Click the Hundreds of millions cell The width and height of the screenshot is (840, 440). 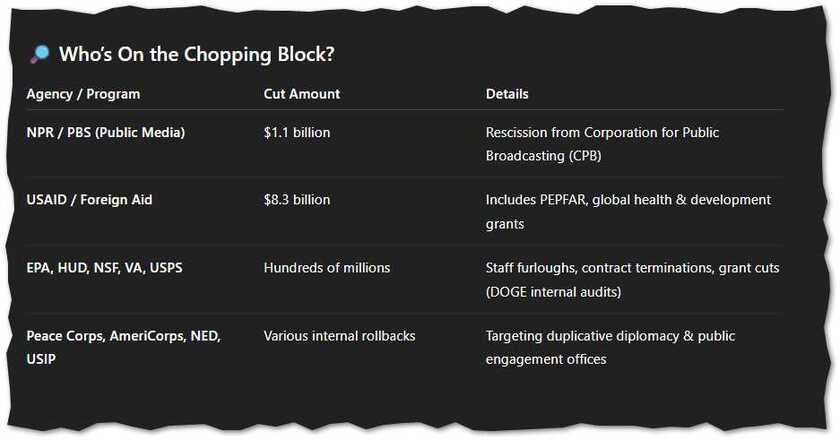tap(327, 267)
